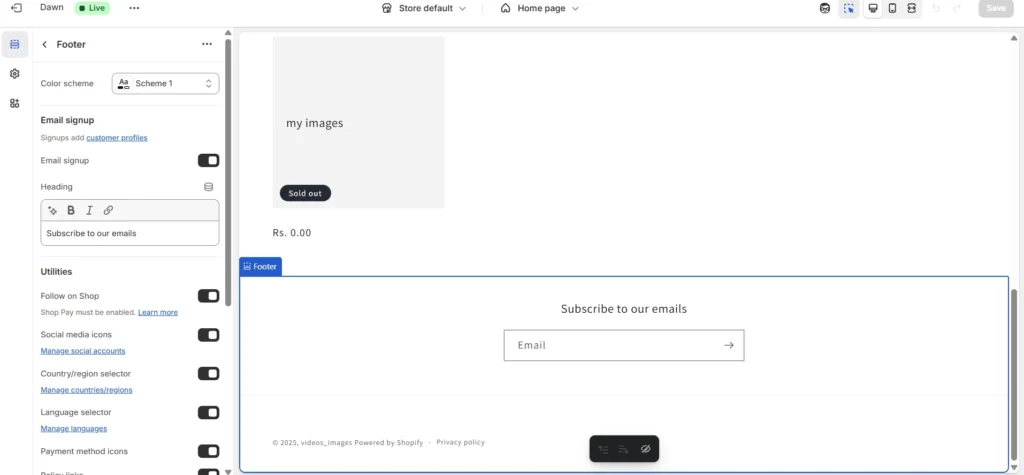Switch to mobile preview icon
Viewport: 1024px width, 475px height.
click(892, 8)
